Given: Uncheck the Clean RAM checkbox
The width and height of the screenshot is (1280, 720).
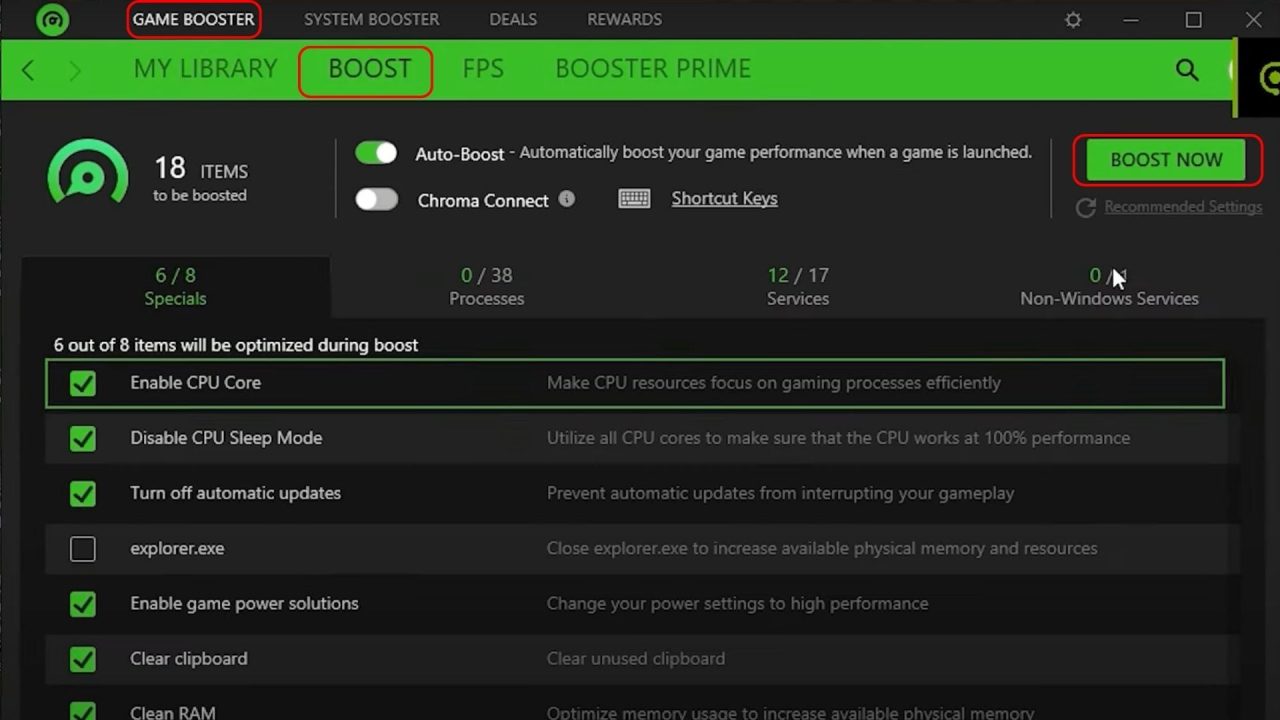Looking at the screenshot, I should pyautogui.click(x=83, y=712).
